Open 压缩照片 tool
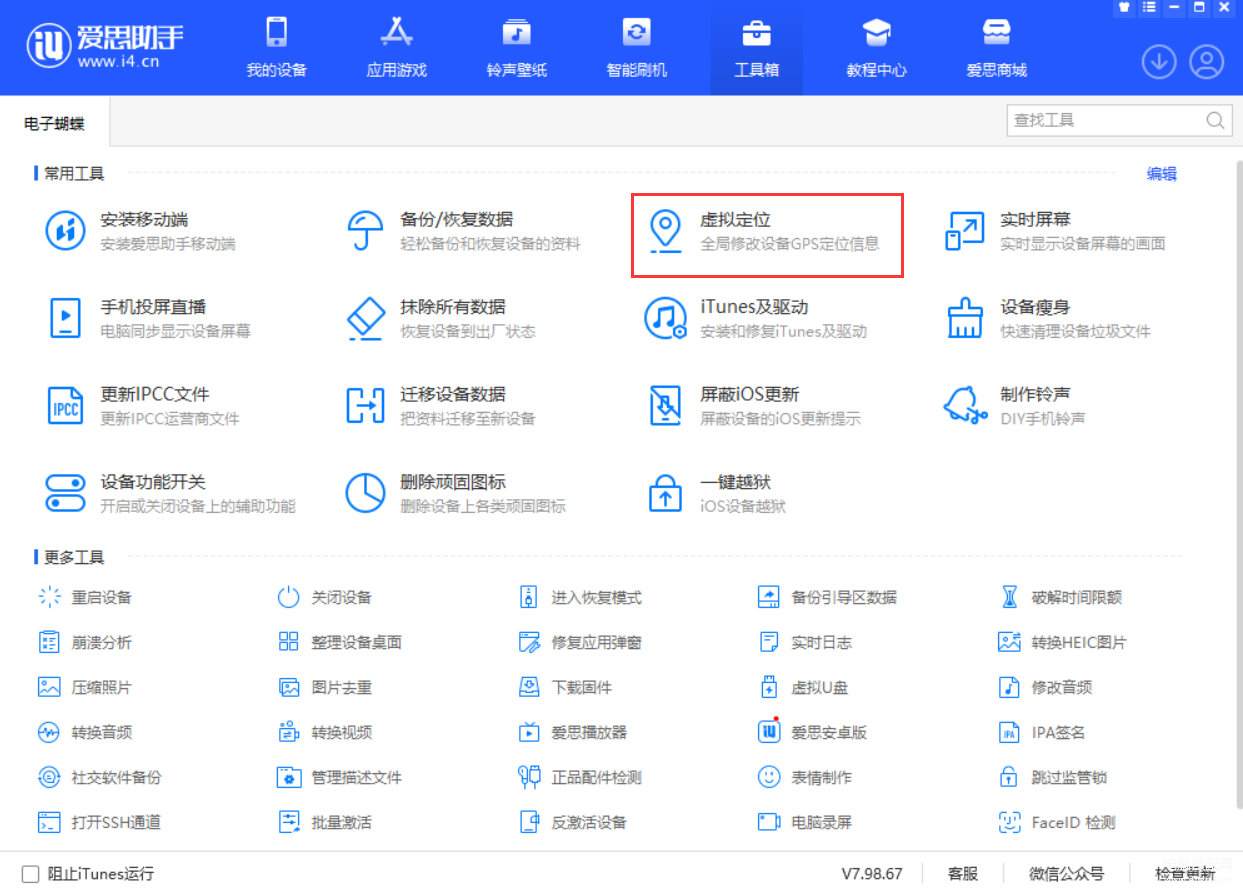 85,687
